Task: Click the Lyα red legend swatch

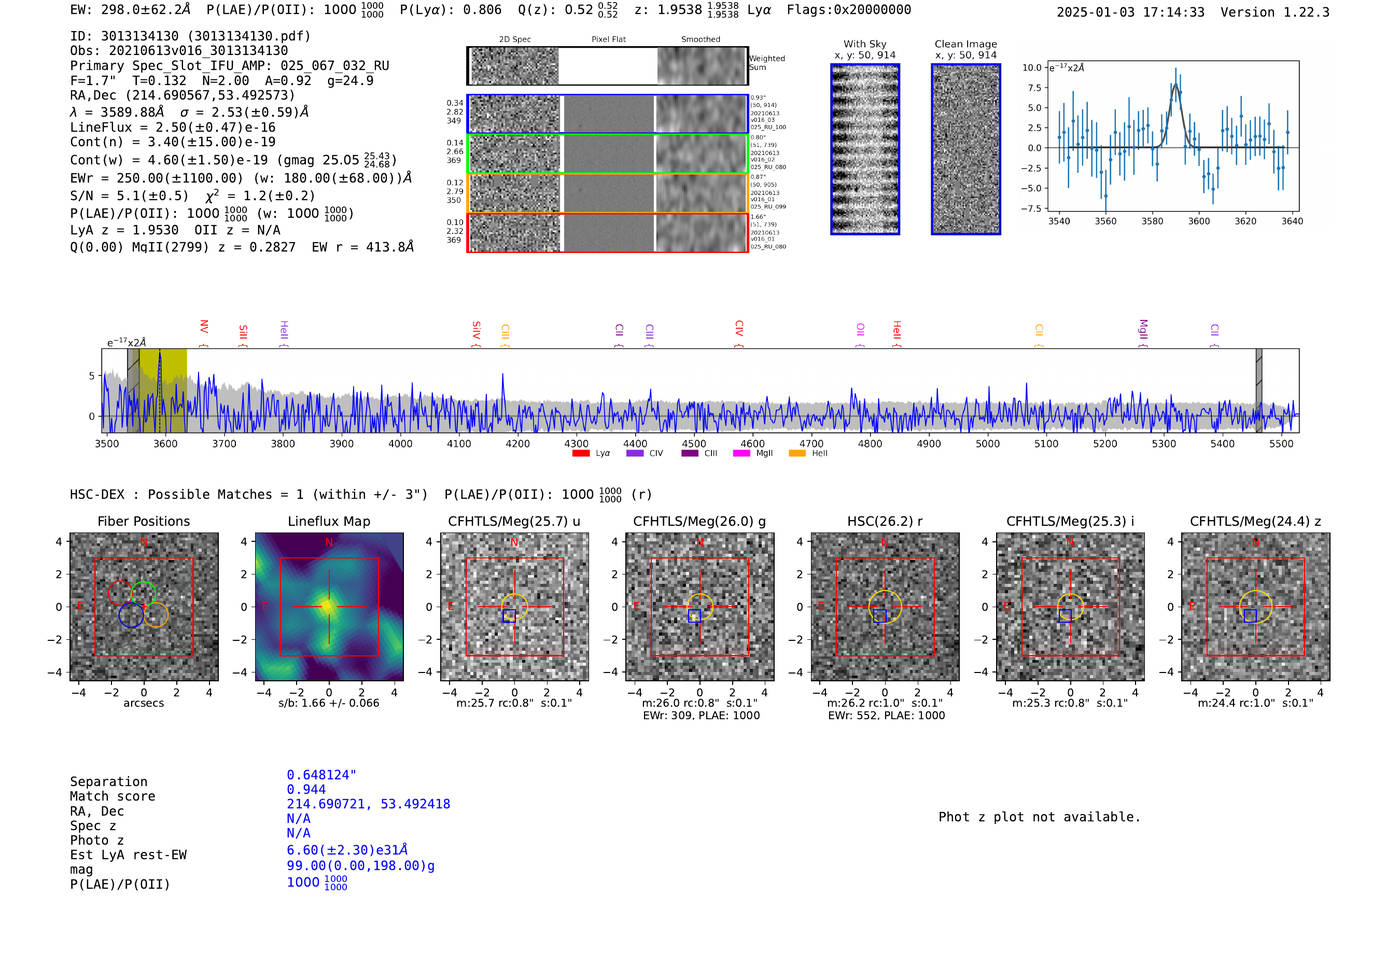Action: click(x=581, y=454)
